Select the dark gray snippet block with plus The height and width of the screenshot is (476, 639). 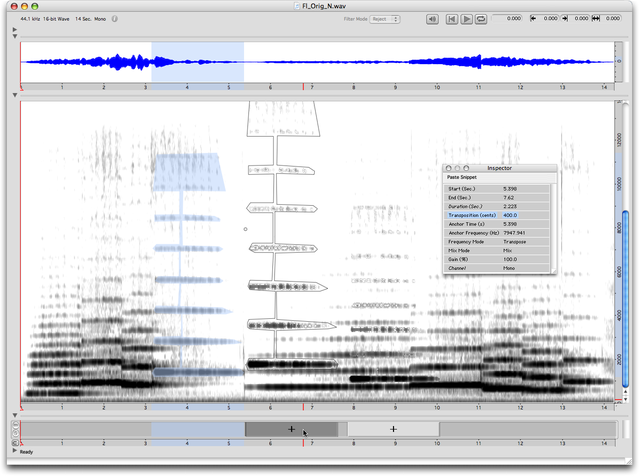(x=291, y=429)
